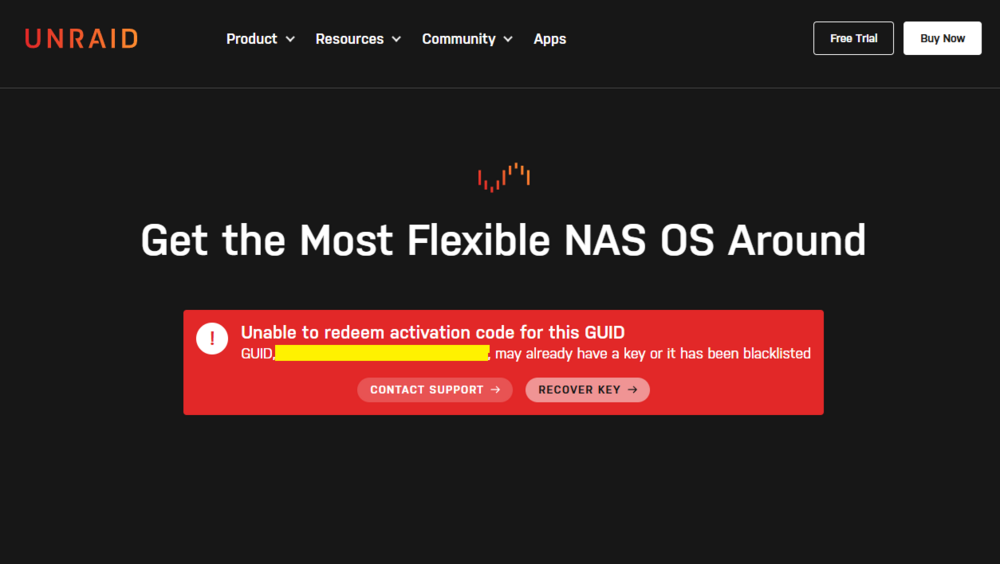Click the arrow in Contact Support
Viewport: 1000px width, 564px height.
(x=496, y=390)
